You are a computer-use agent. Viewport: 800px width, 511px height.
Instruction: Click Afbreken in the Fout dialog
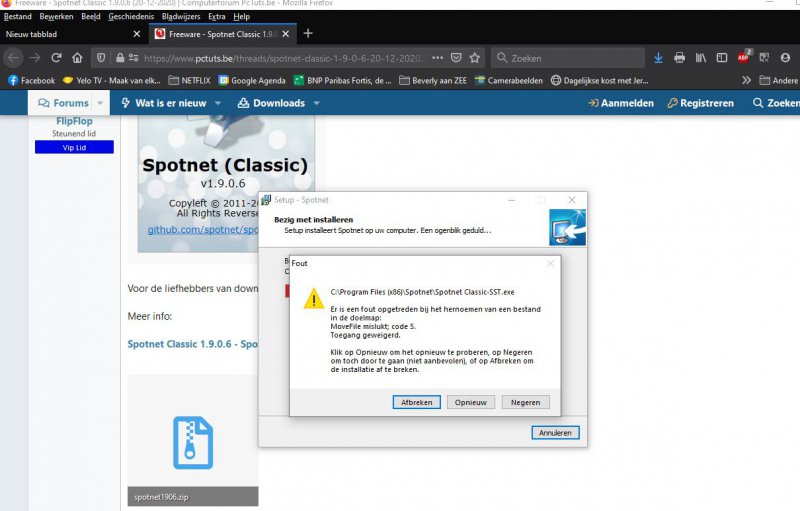pos(416,402)
